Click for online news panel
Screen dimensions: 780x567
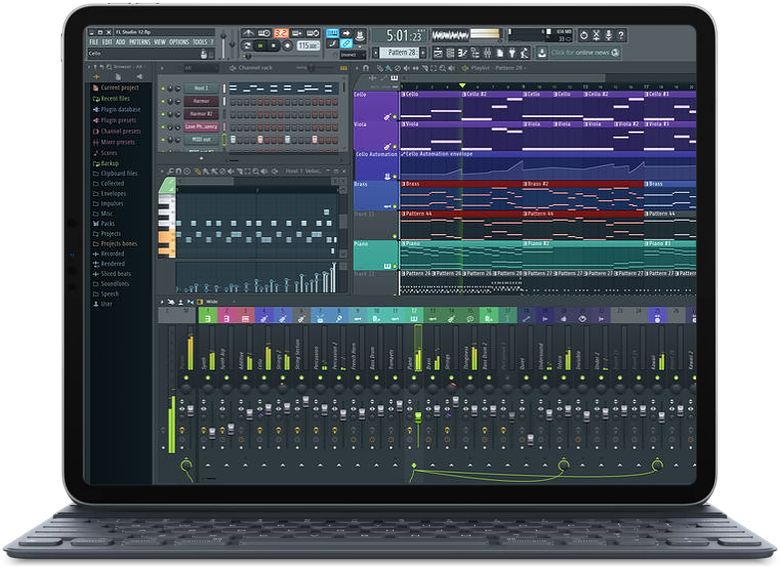pos(585,52)
